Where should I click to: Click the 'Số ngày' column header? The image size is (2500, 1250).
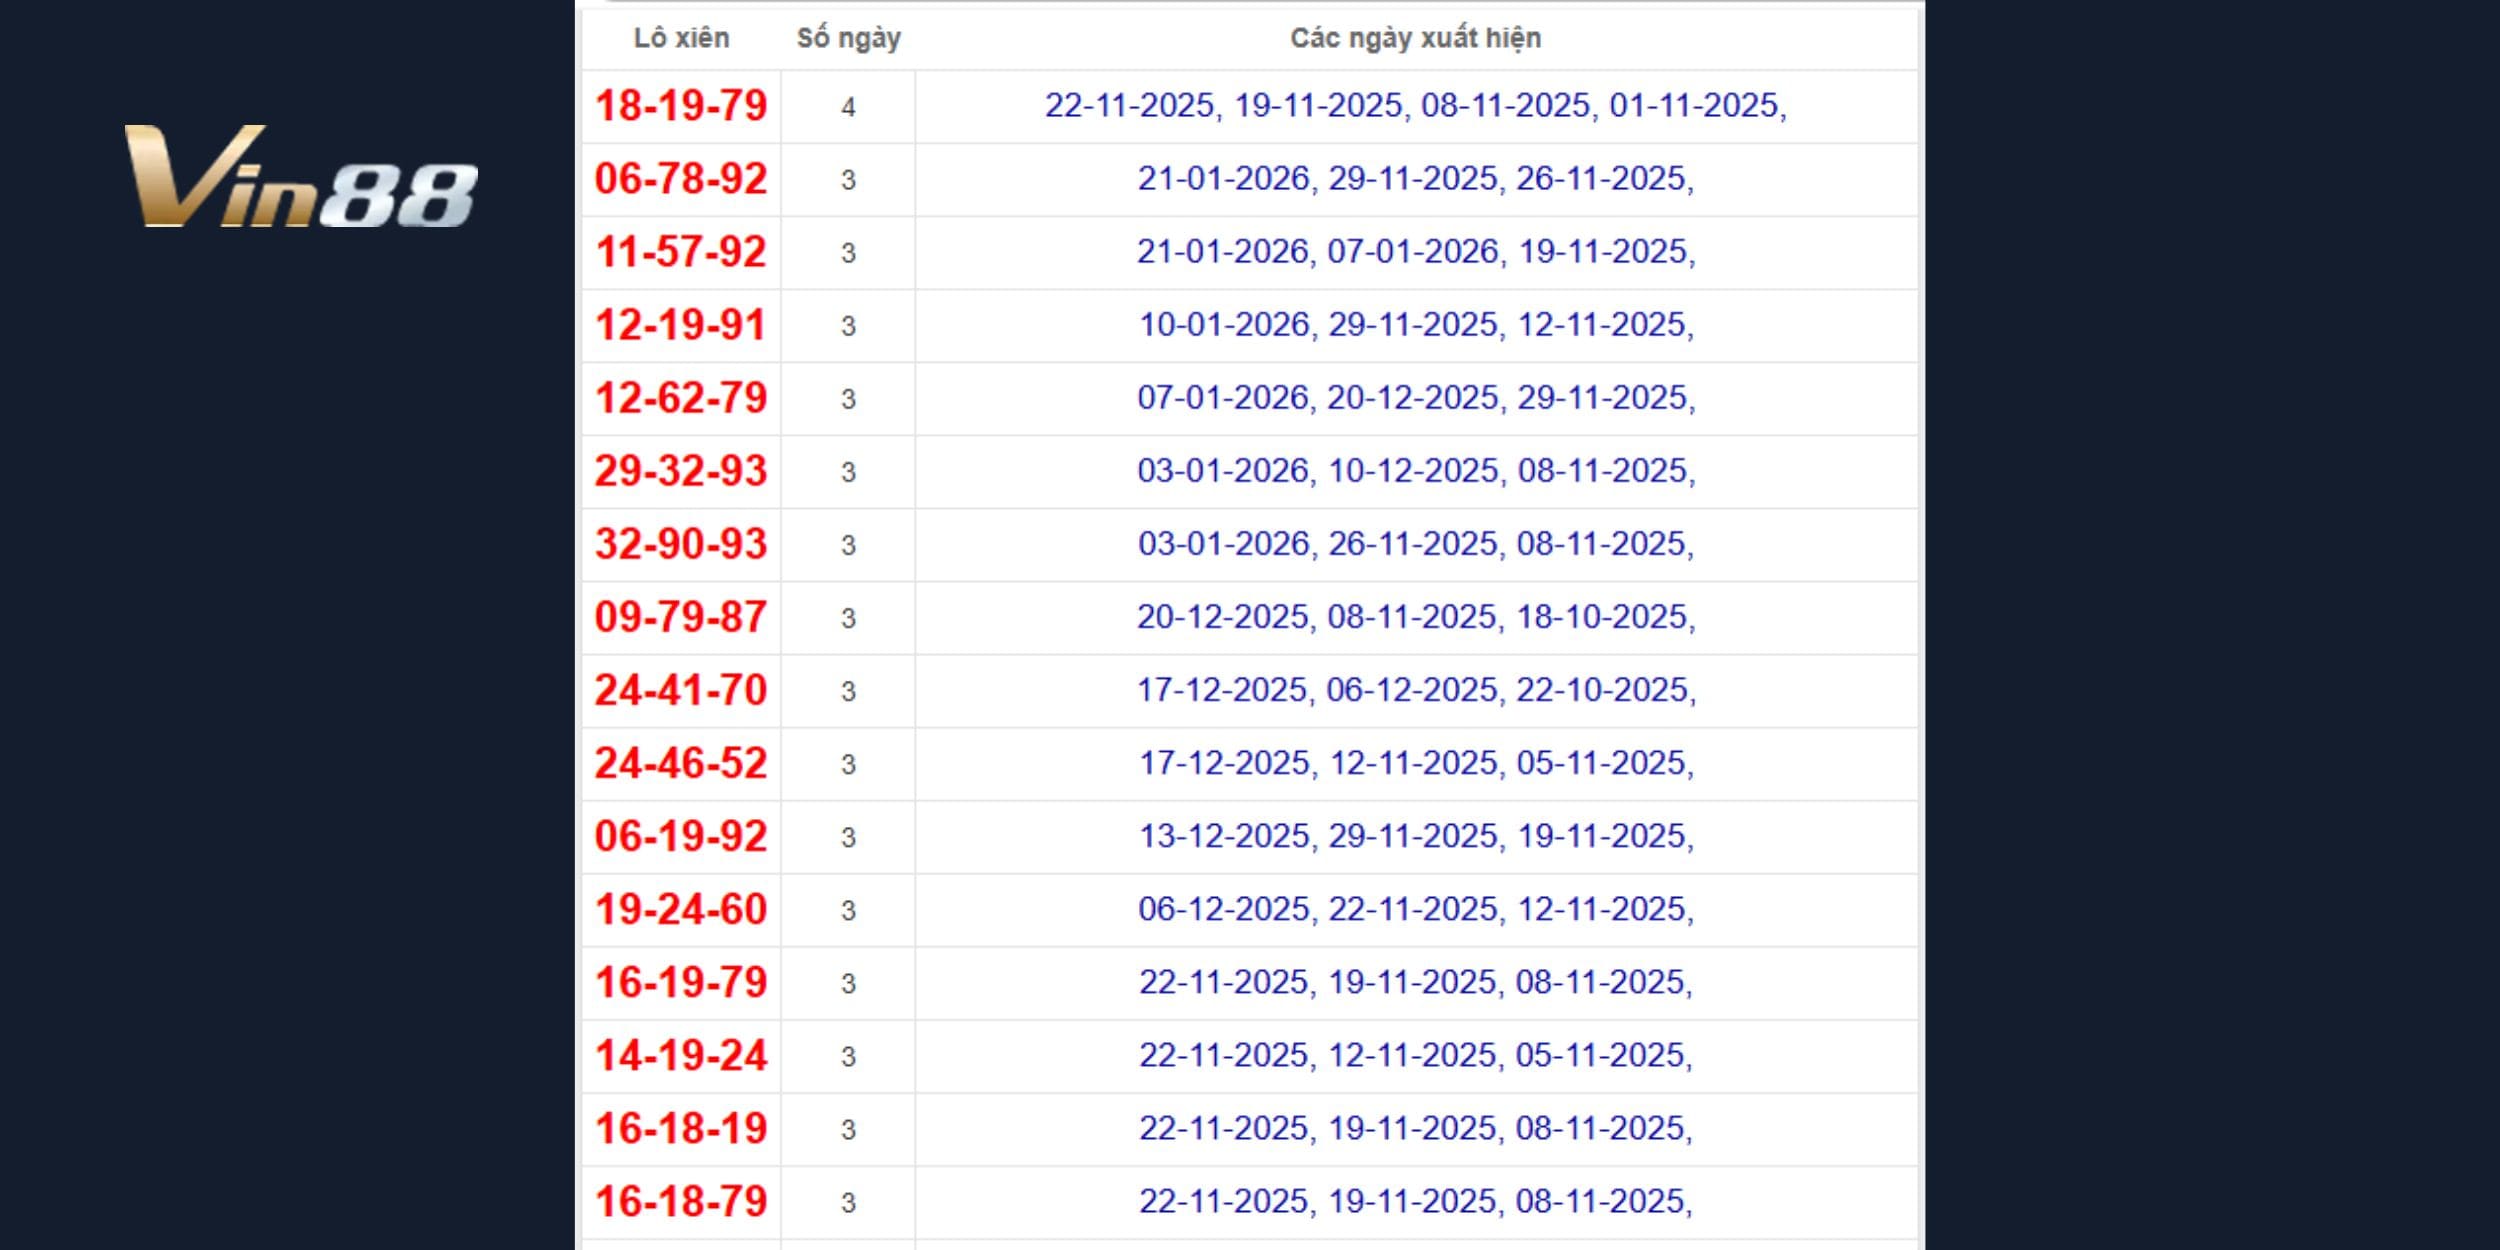[x=848, y=38]
